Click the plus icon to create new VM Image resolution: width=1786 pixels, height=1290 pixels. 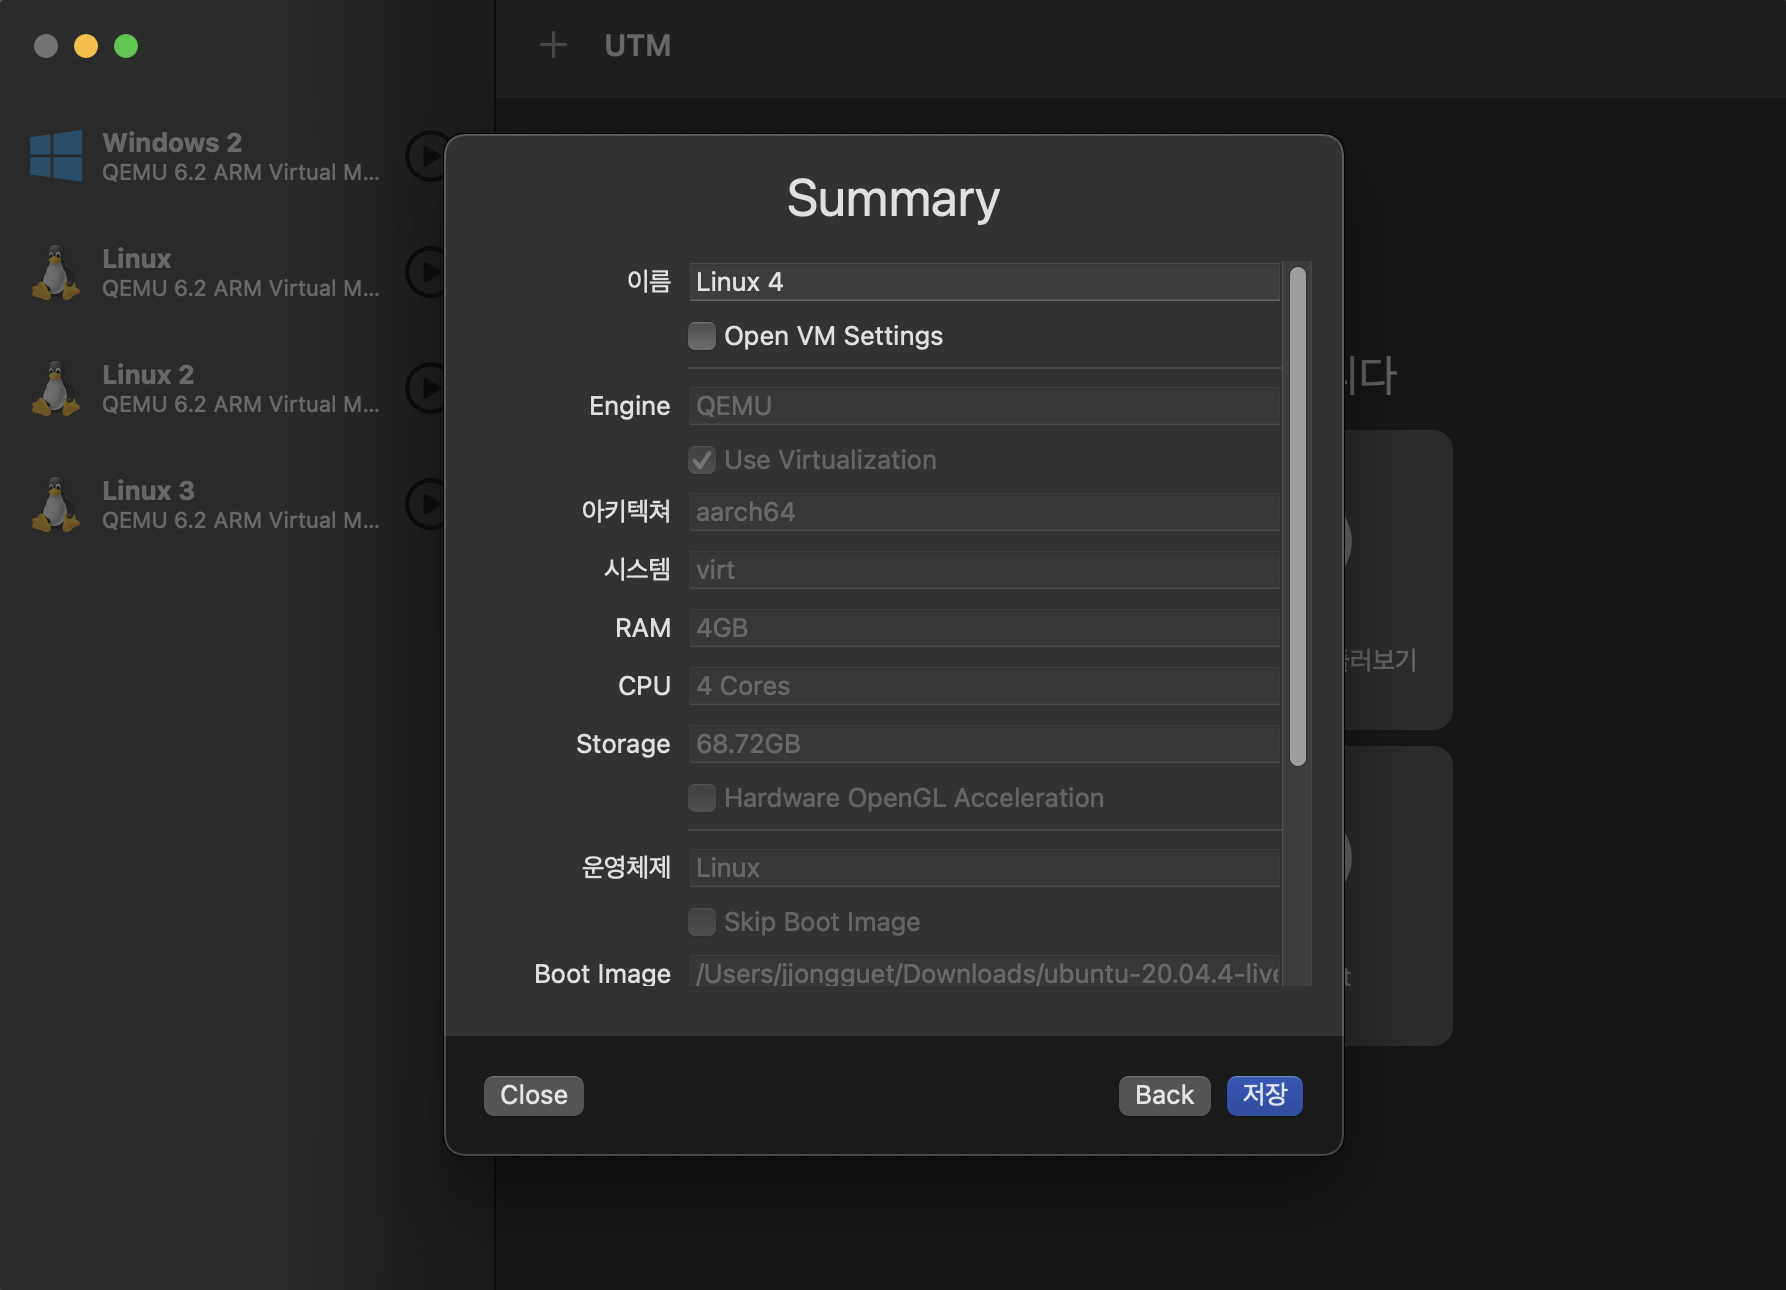point(553,45)
